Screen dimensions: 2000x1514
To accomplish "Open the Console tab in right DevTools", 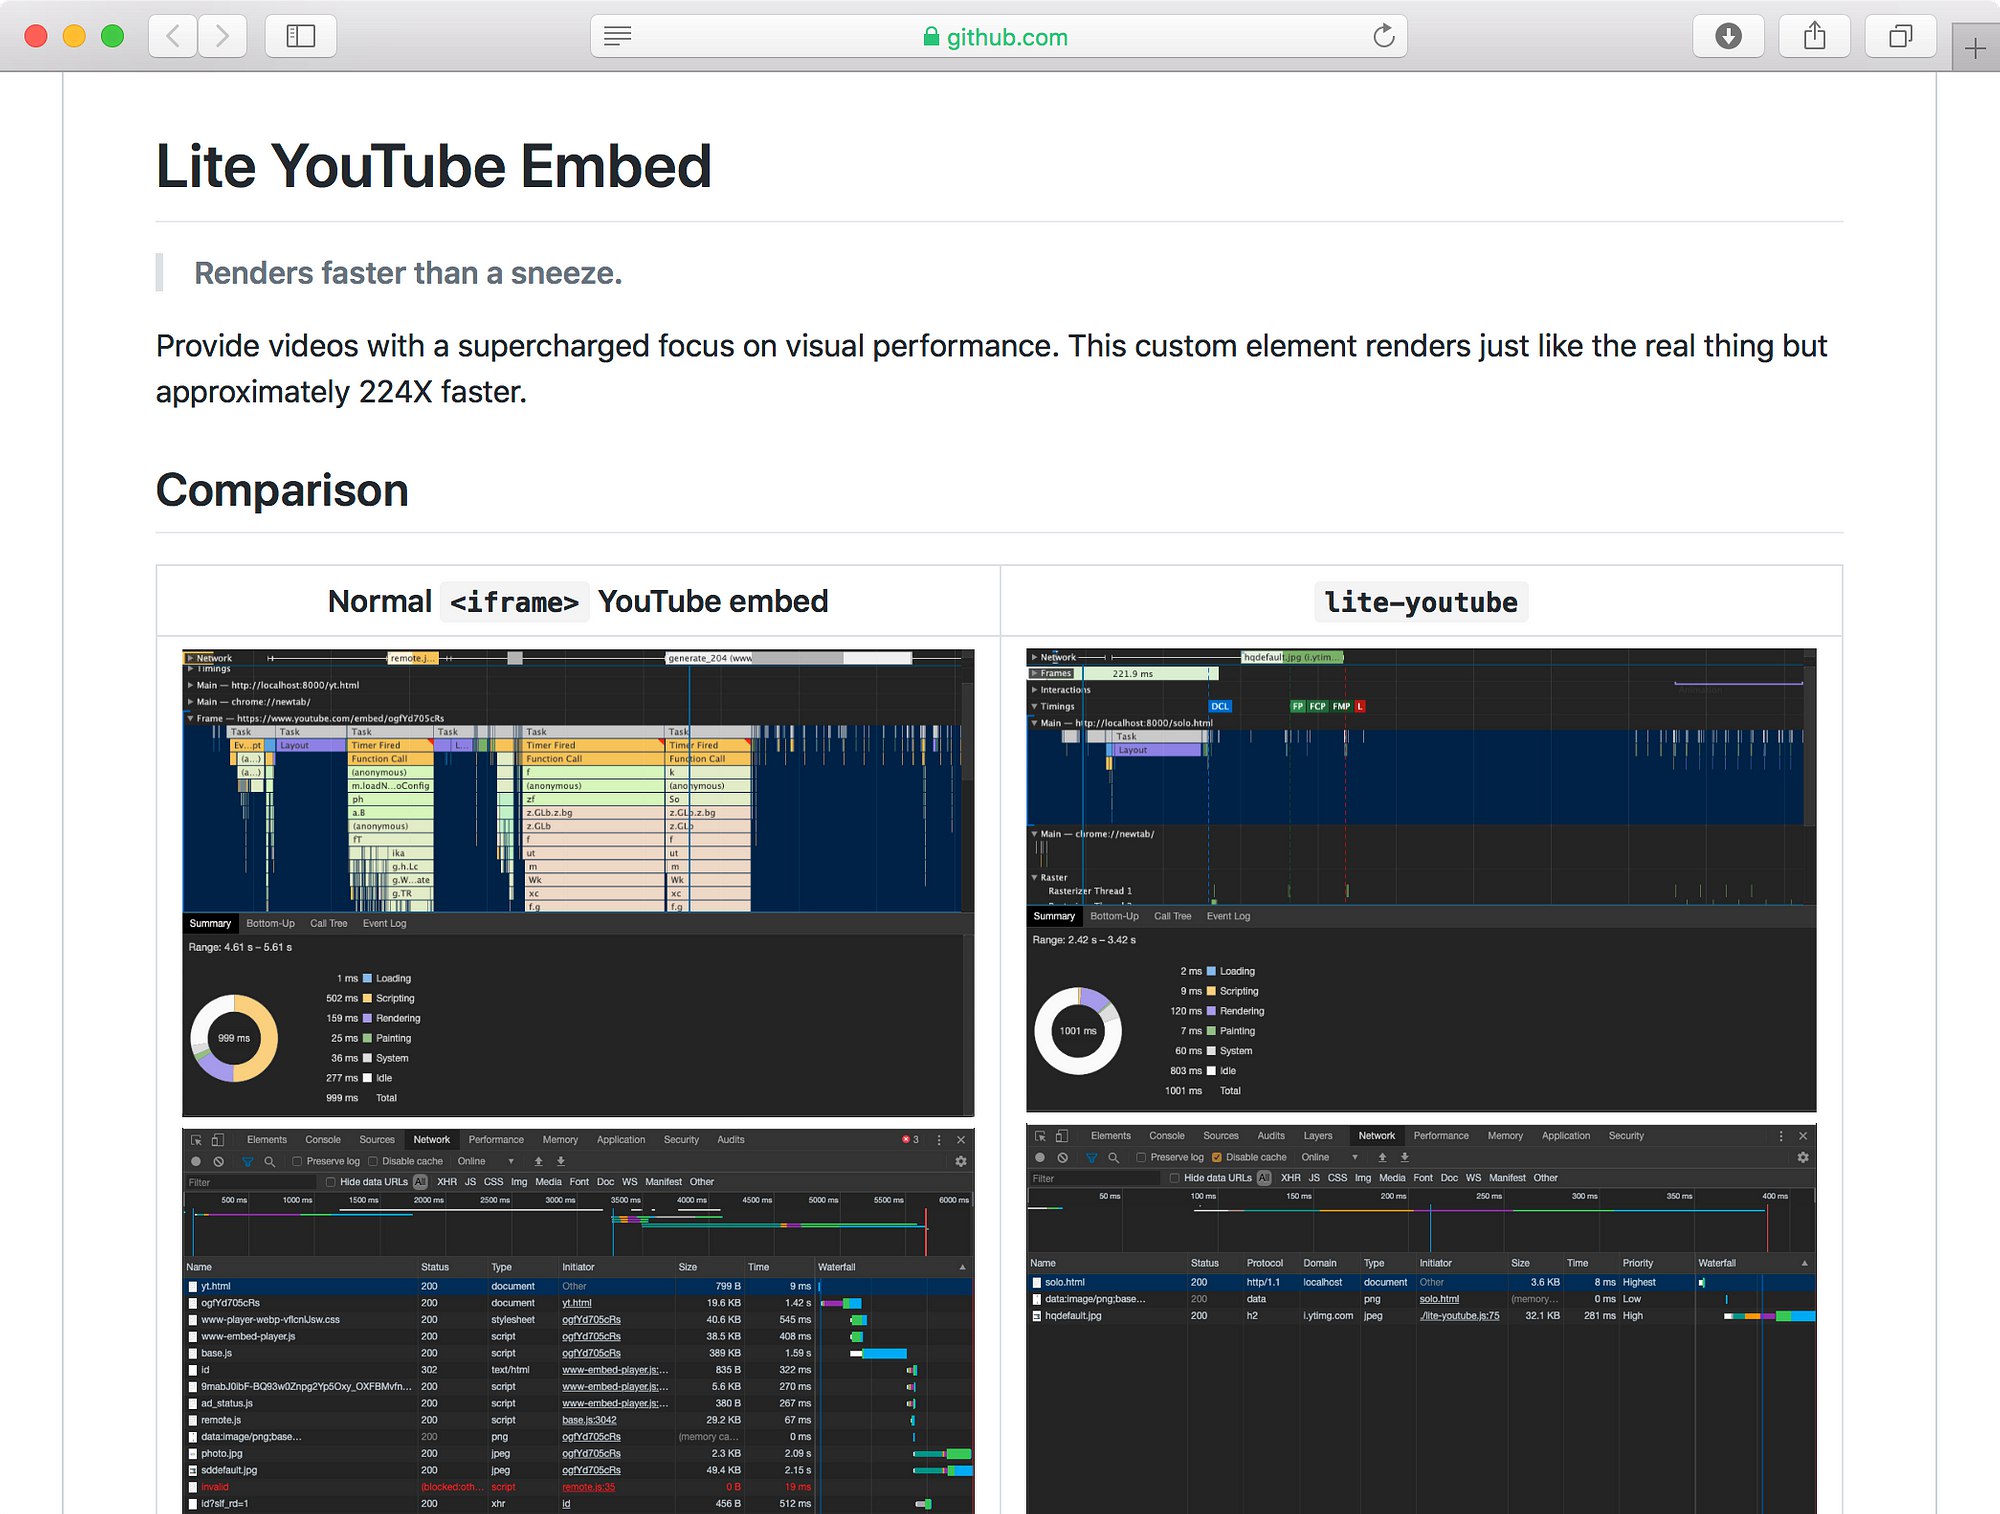I will point(1167,1135).
